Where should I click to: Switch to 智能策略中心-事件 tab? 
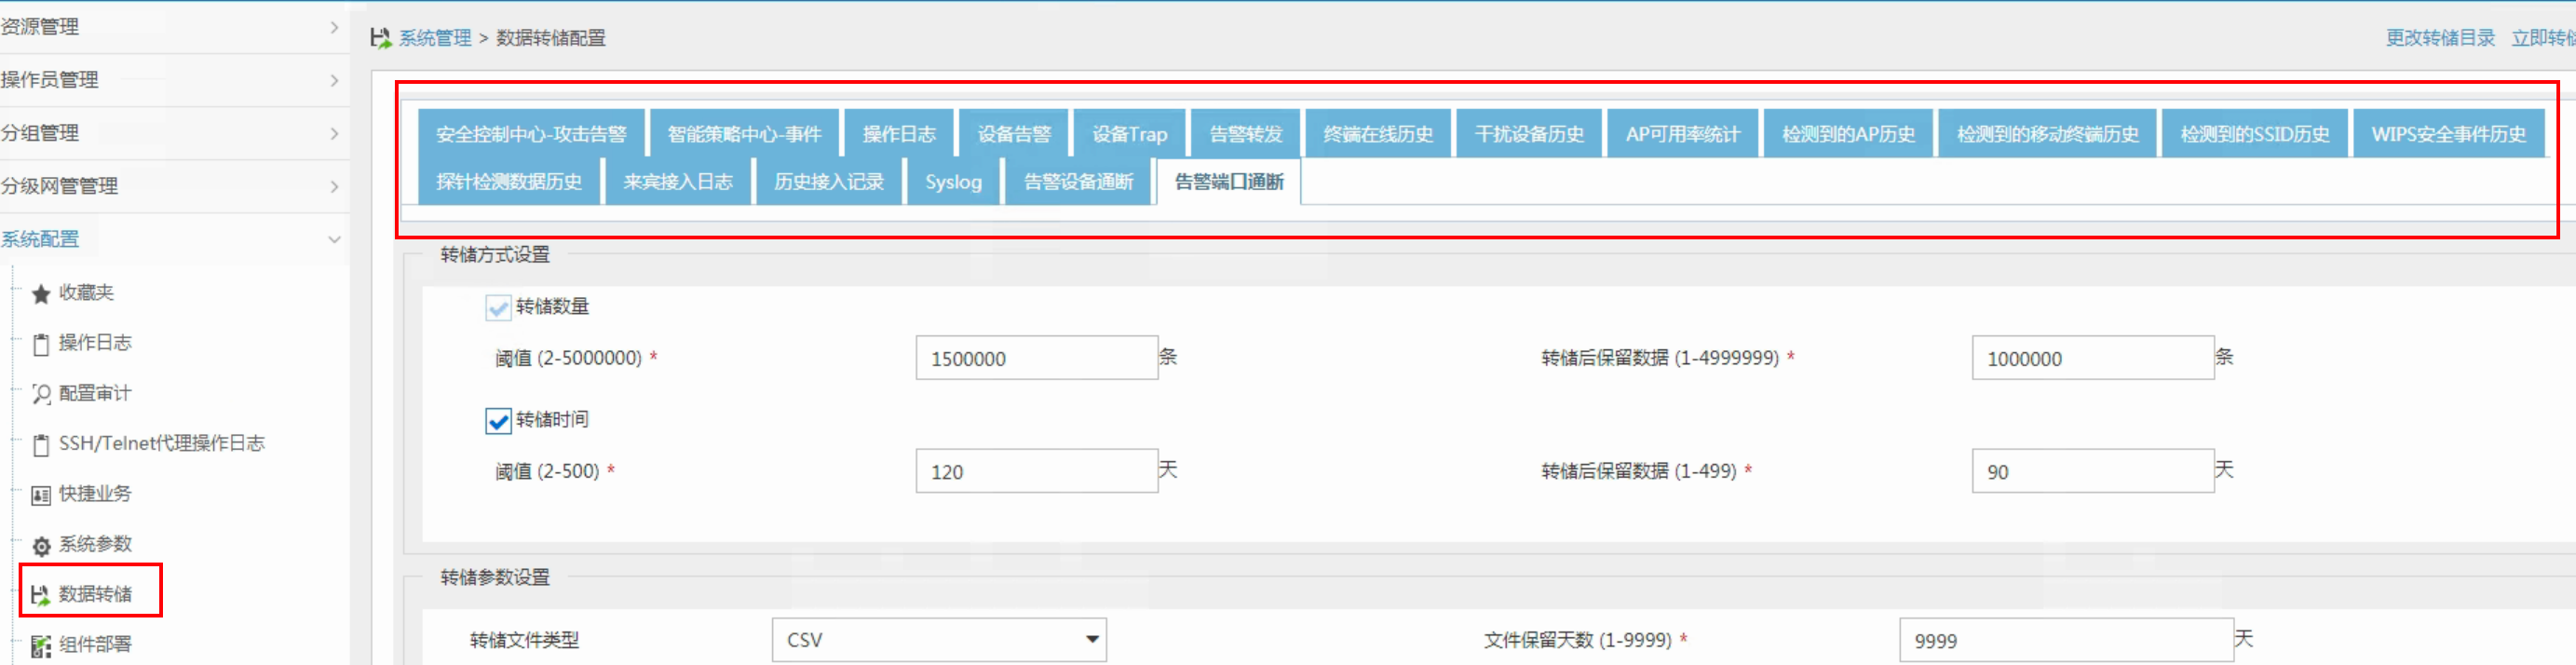pos(744,133)
